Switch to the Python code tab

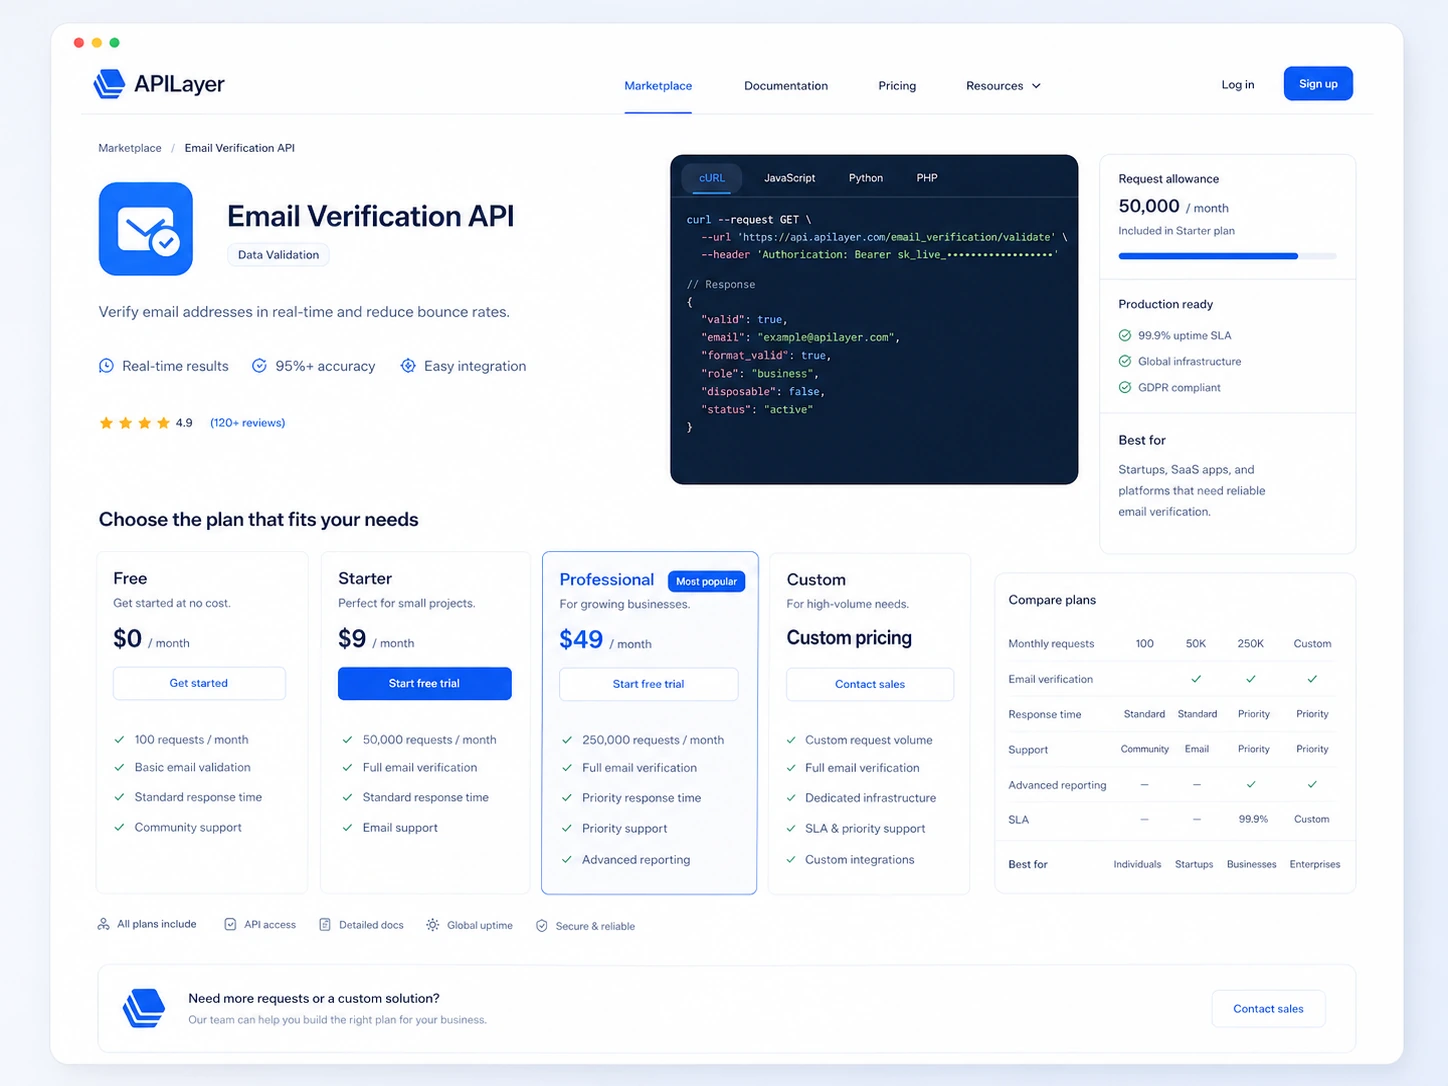pyautogui.click(x=866, y=178)
